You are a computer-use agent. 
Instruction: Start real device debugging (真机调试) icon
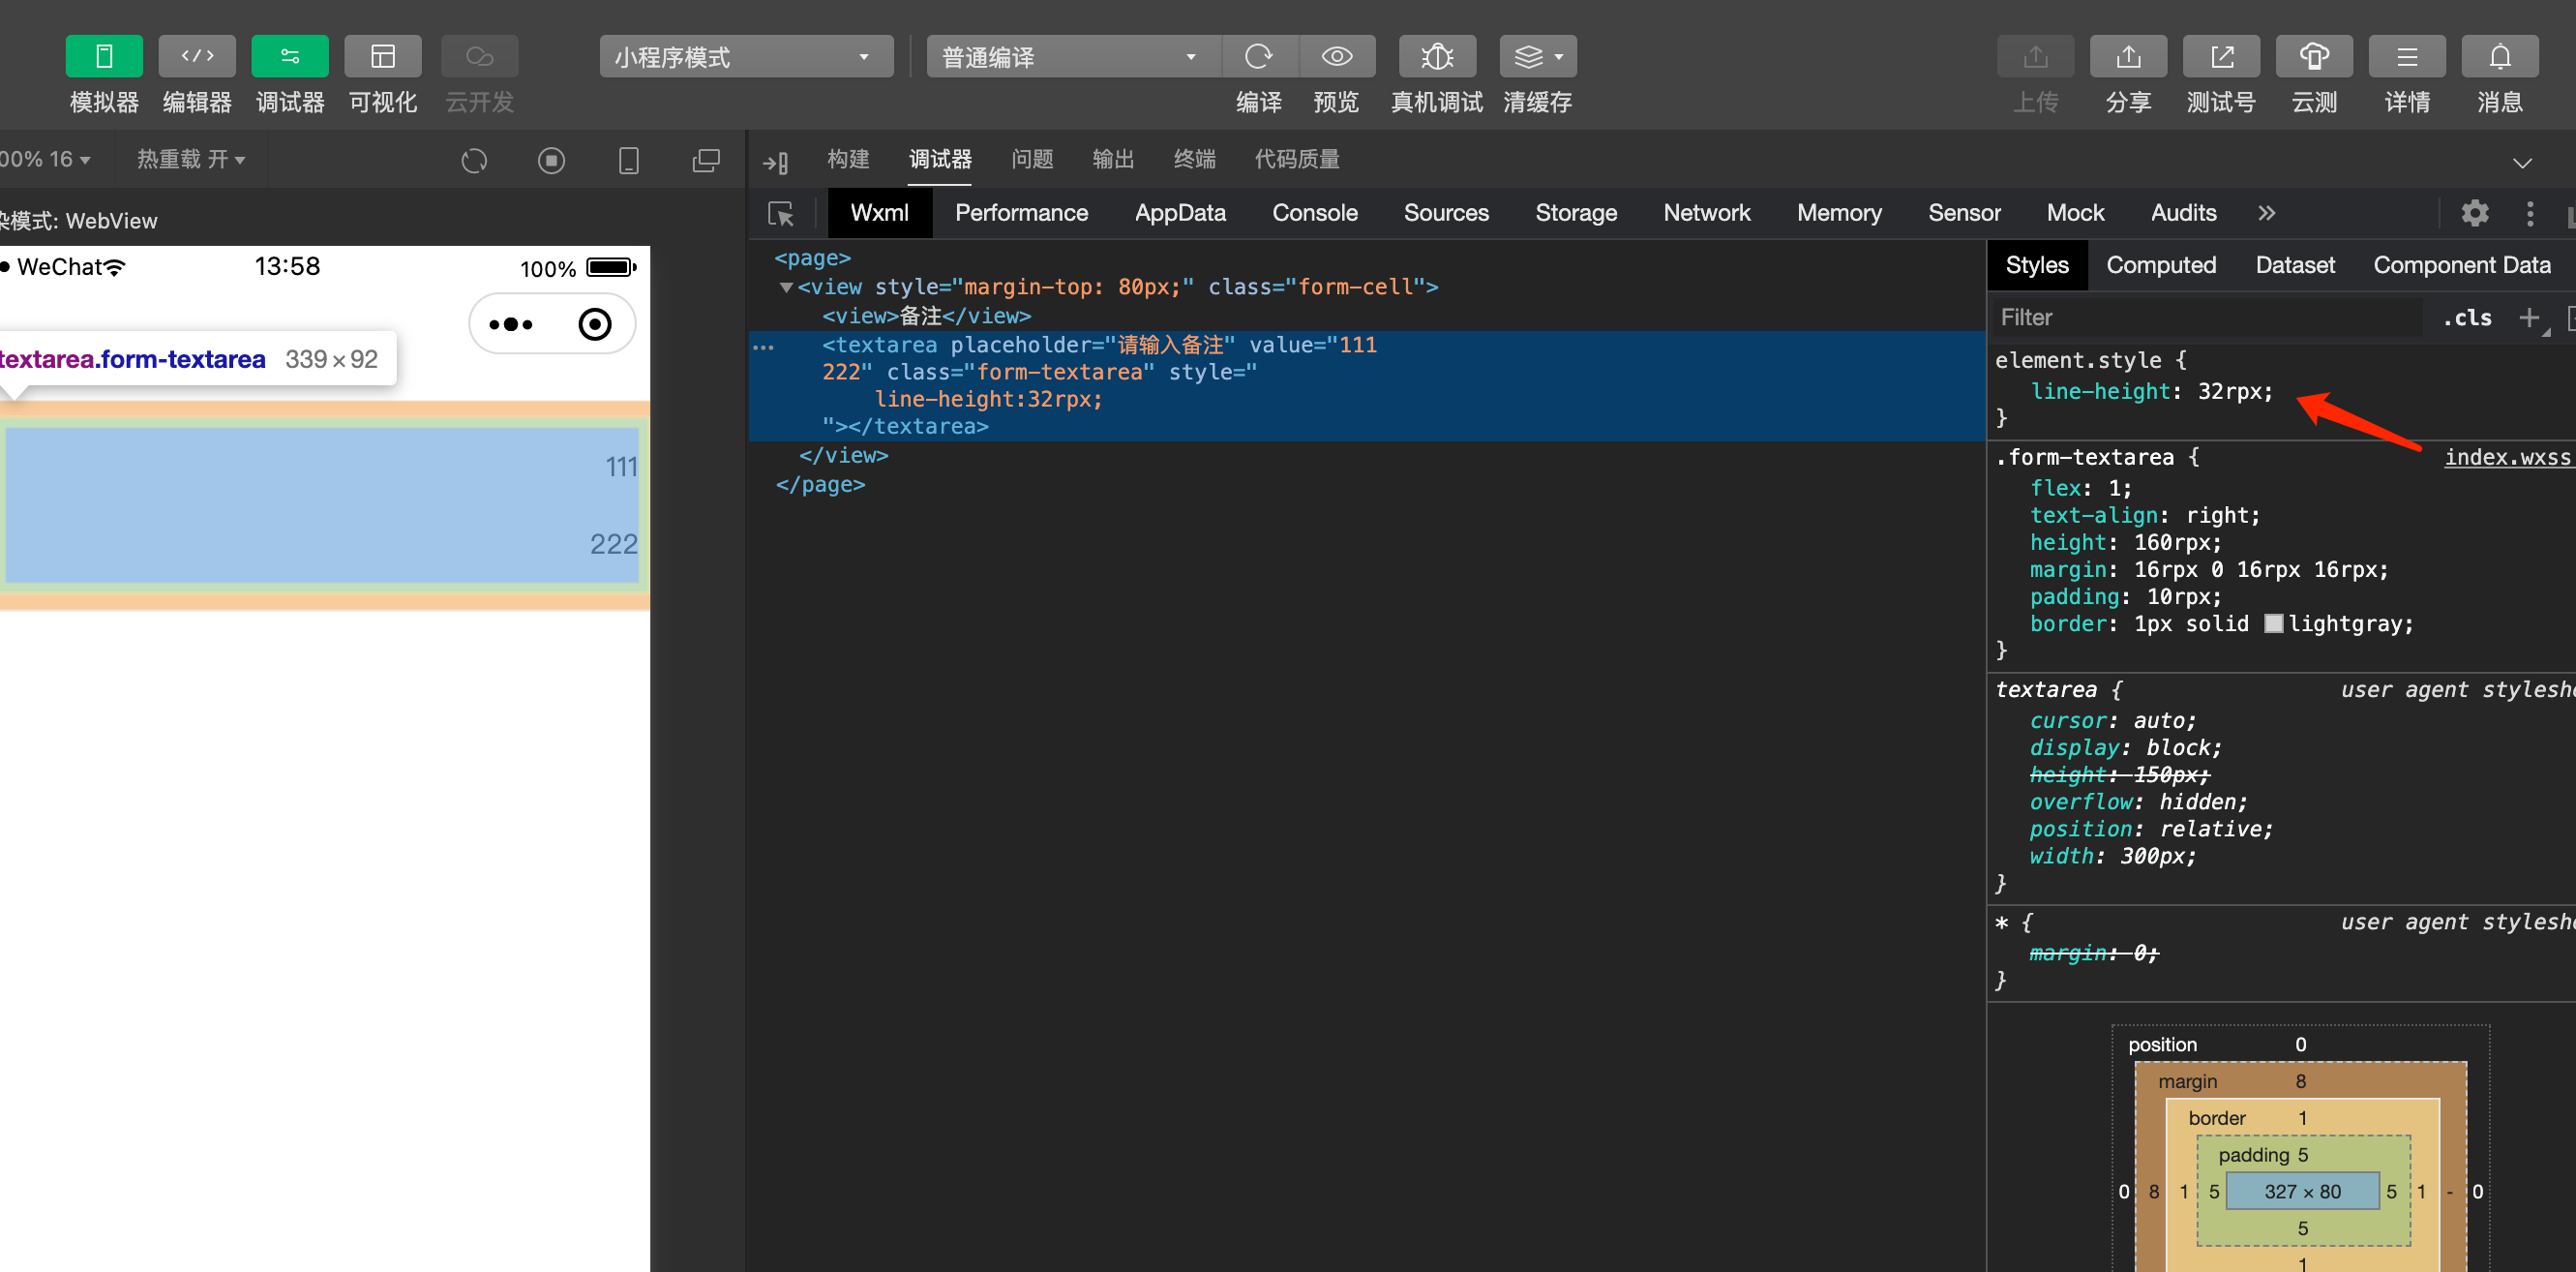[1437, 56]
